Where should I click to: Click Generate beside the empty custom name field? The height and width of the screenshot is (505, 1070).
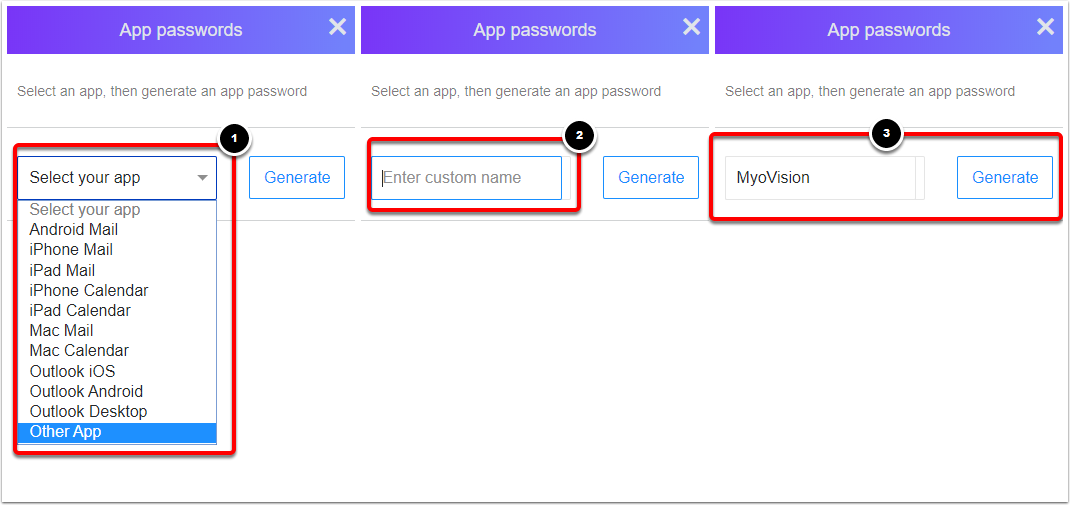651,178
